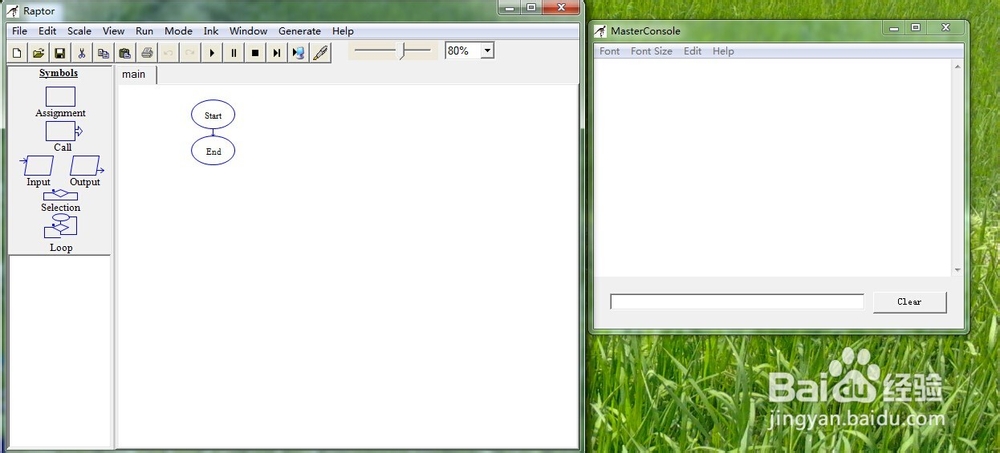Open the Mode menu

pos(179,31)
